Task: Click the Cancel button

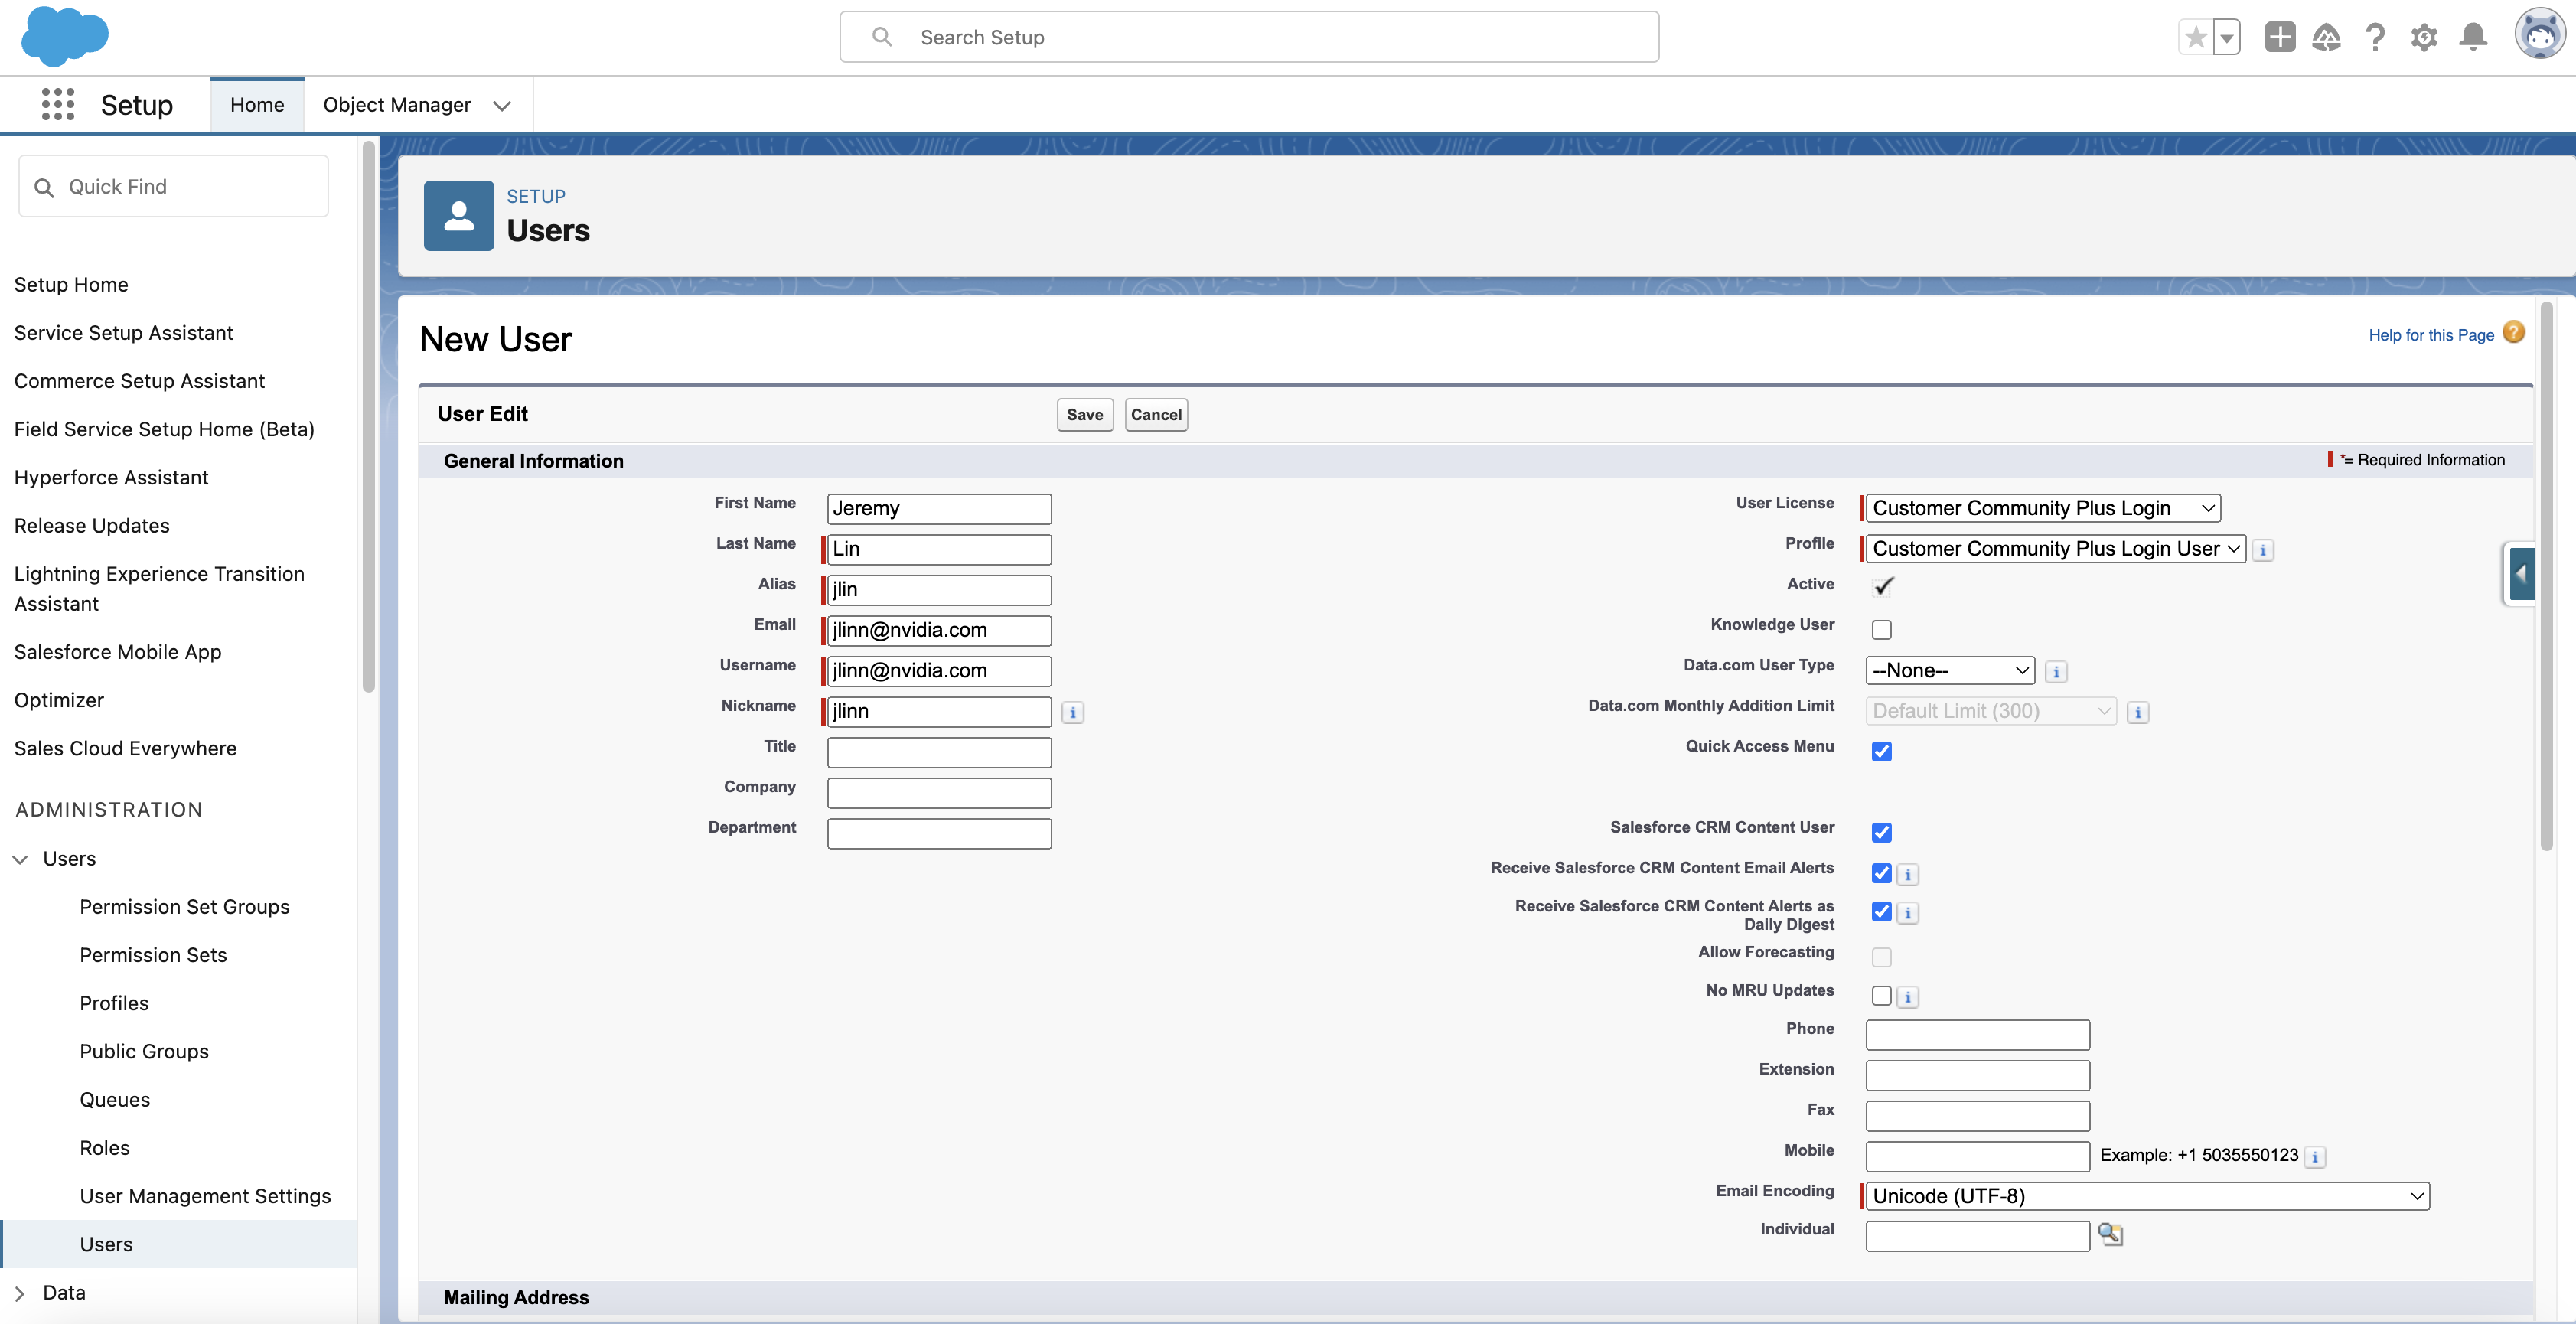Action: tap(1156, 414)
